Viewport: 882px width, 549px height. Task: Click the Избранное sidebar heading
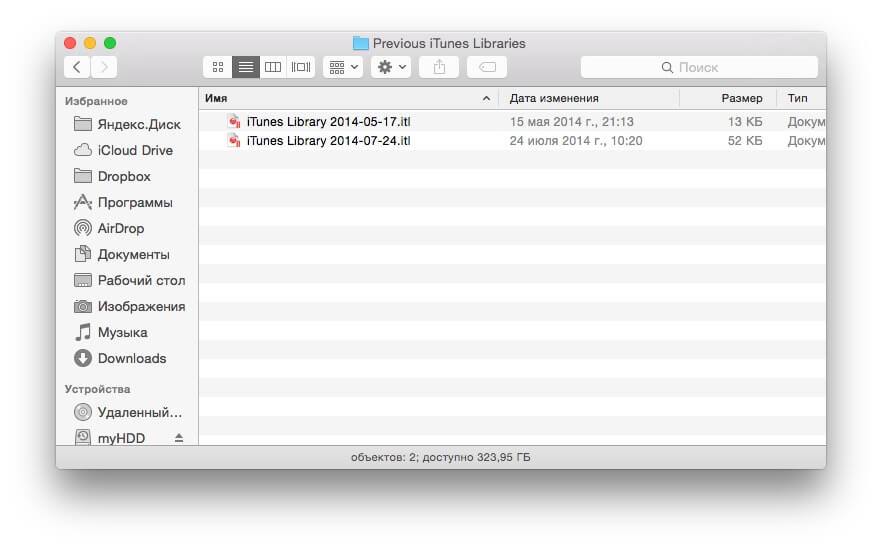tap(96, 101)
